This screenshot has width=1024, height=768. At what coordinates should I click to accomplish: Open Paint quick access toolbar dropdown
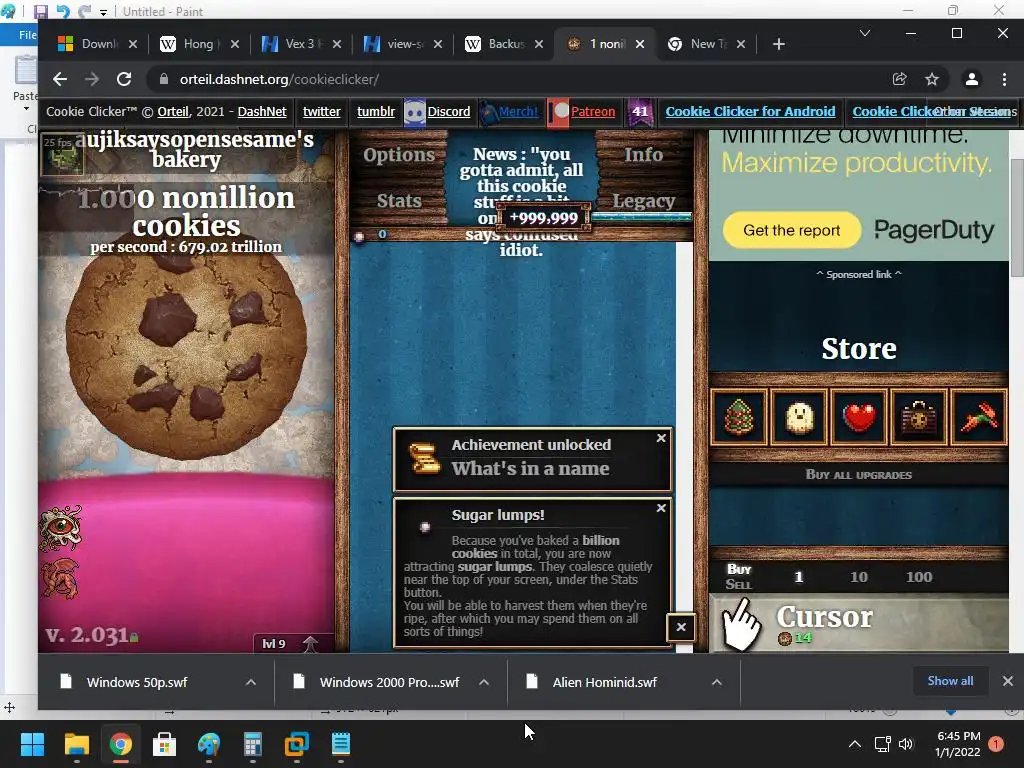103,12
